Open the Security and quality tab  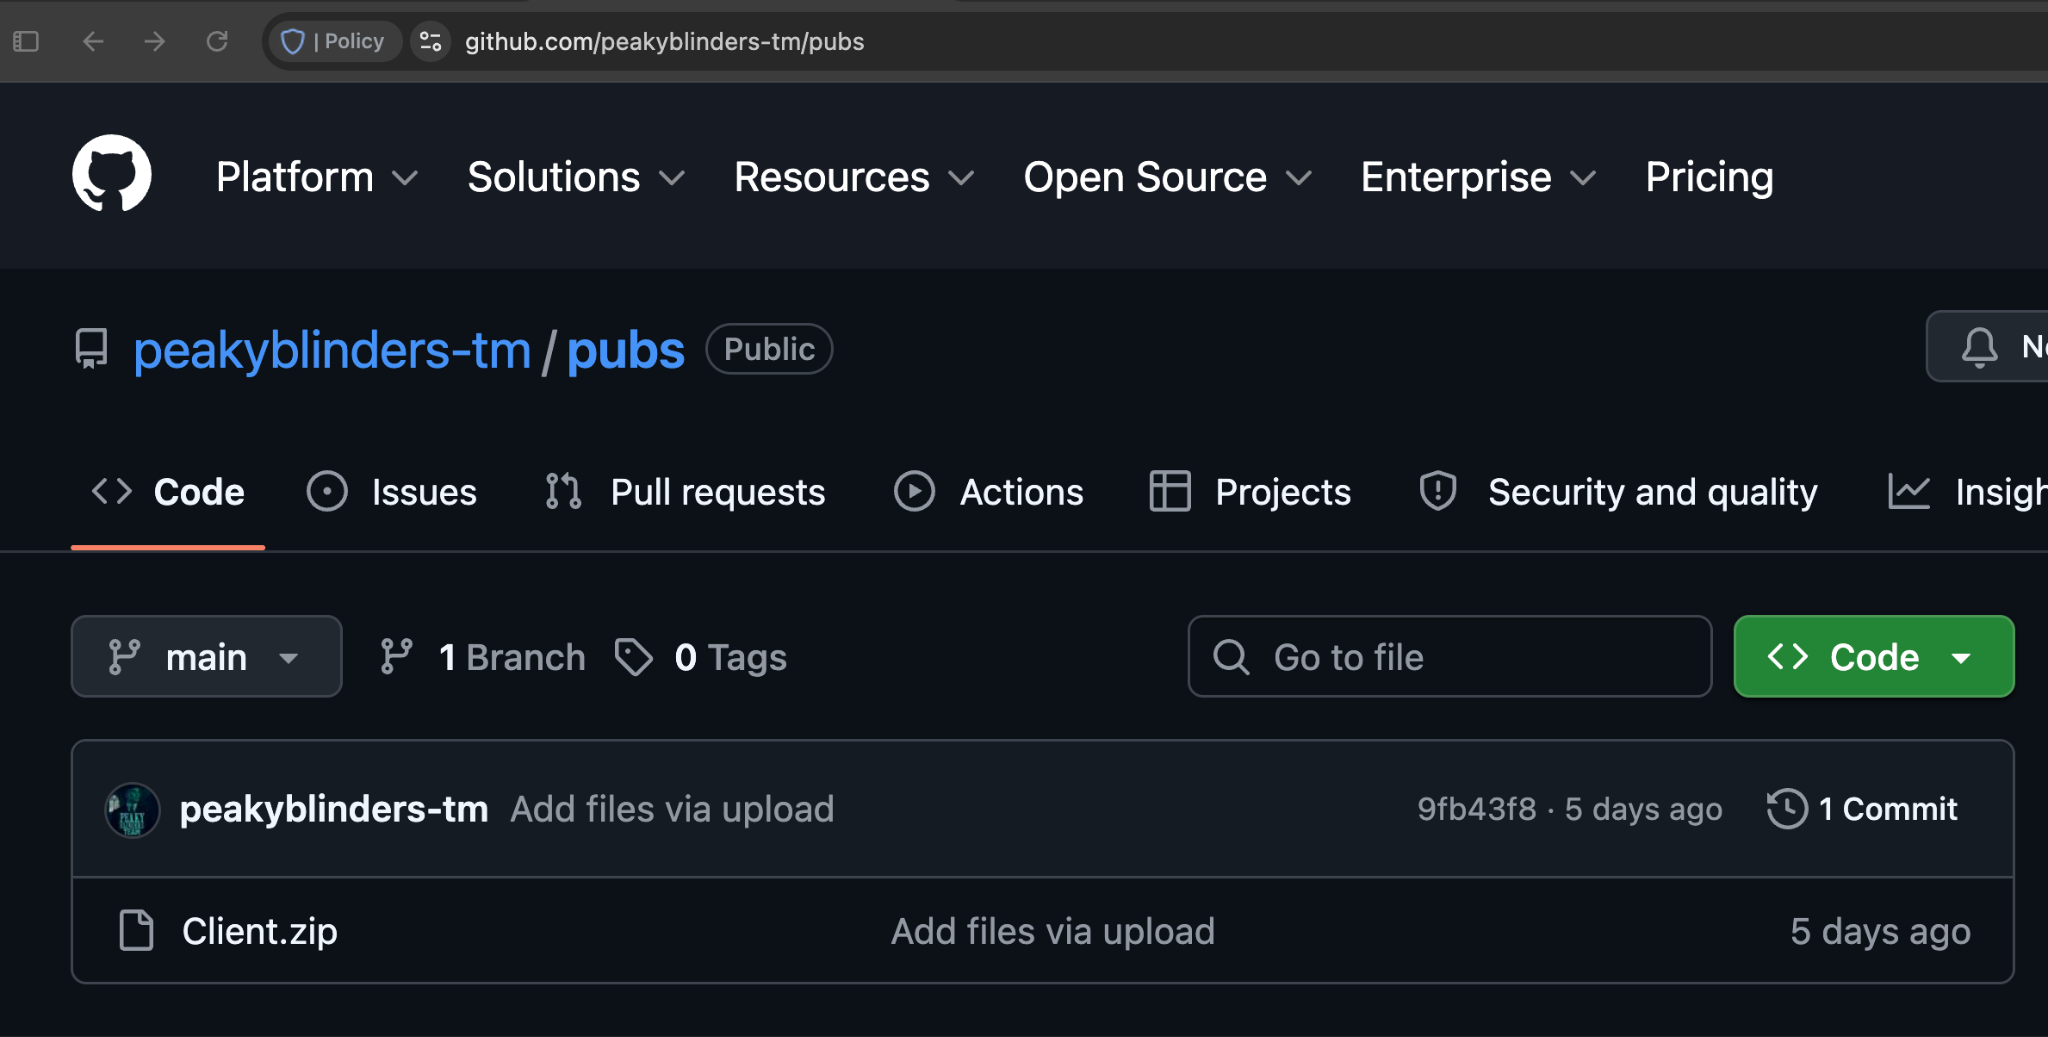(1618, 492)
